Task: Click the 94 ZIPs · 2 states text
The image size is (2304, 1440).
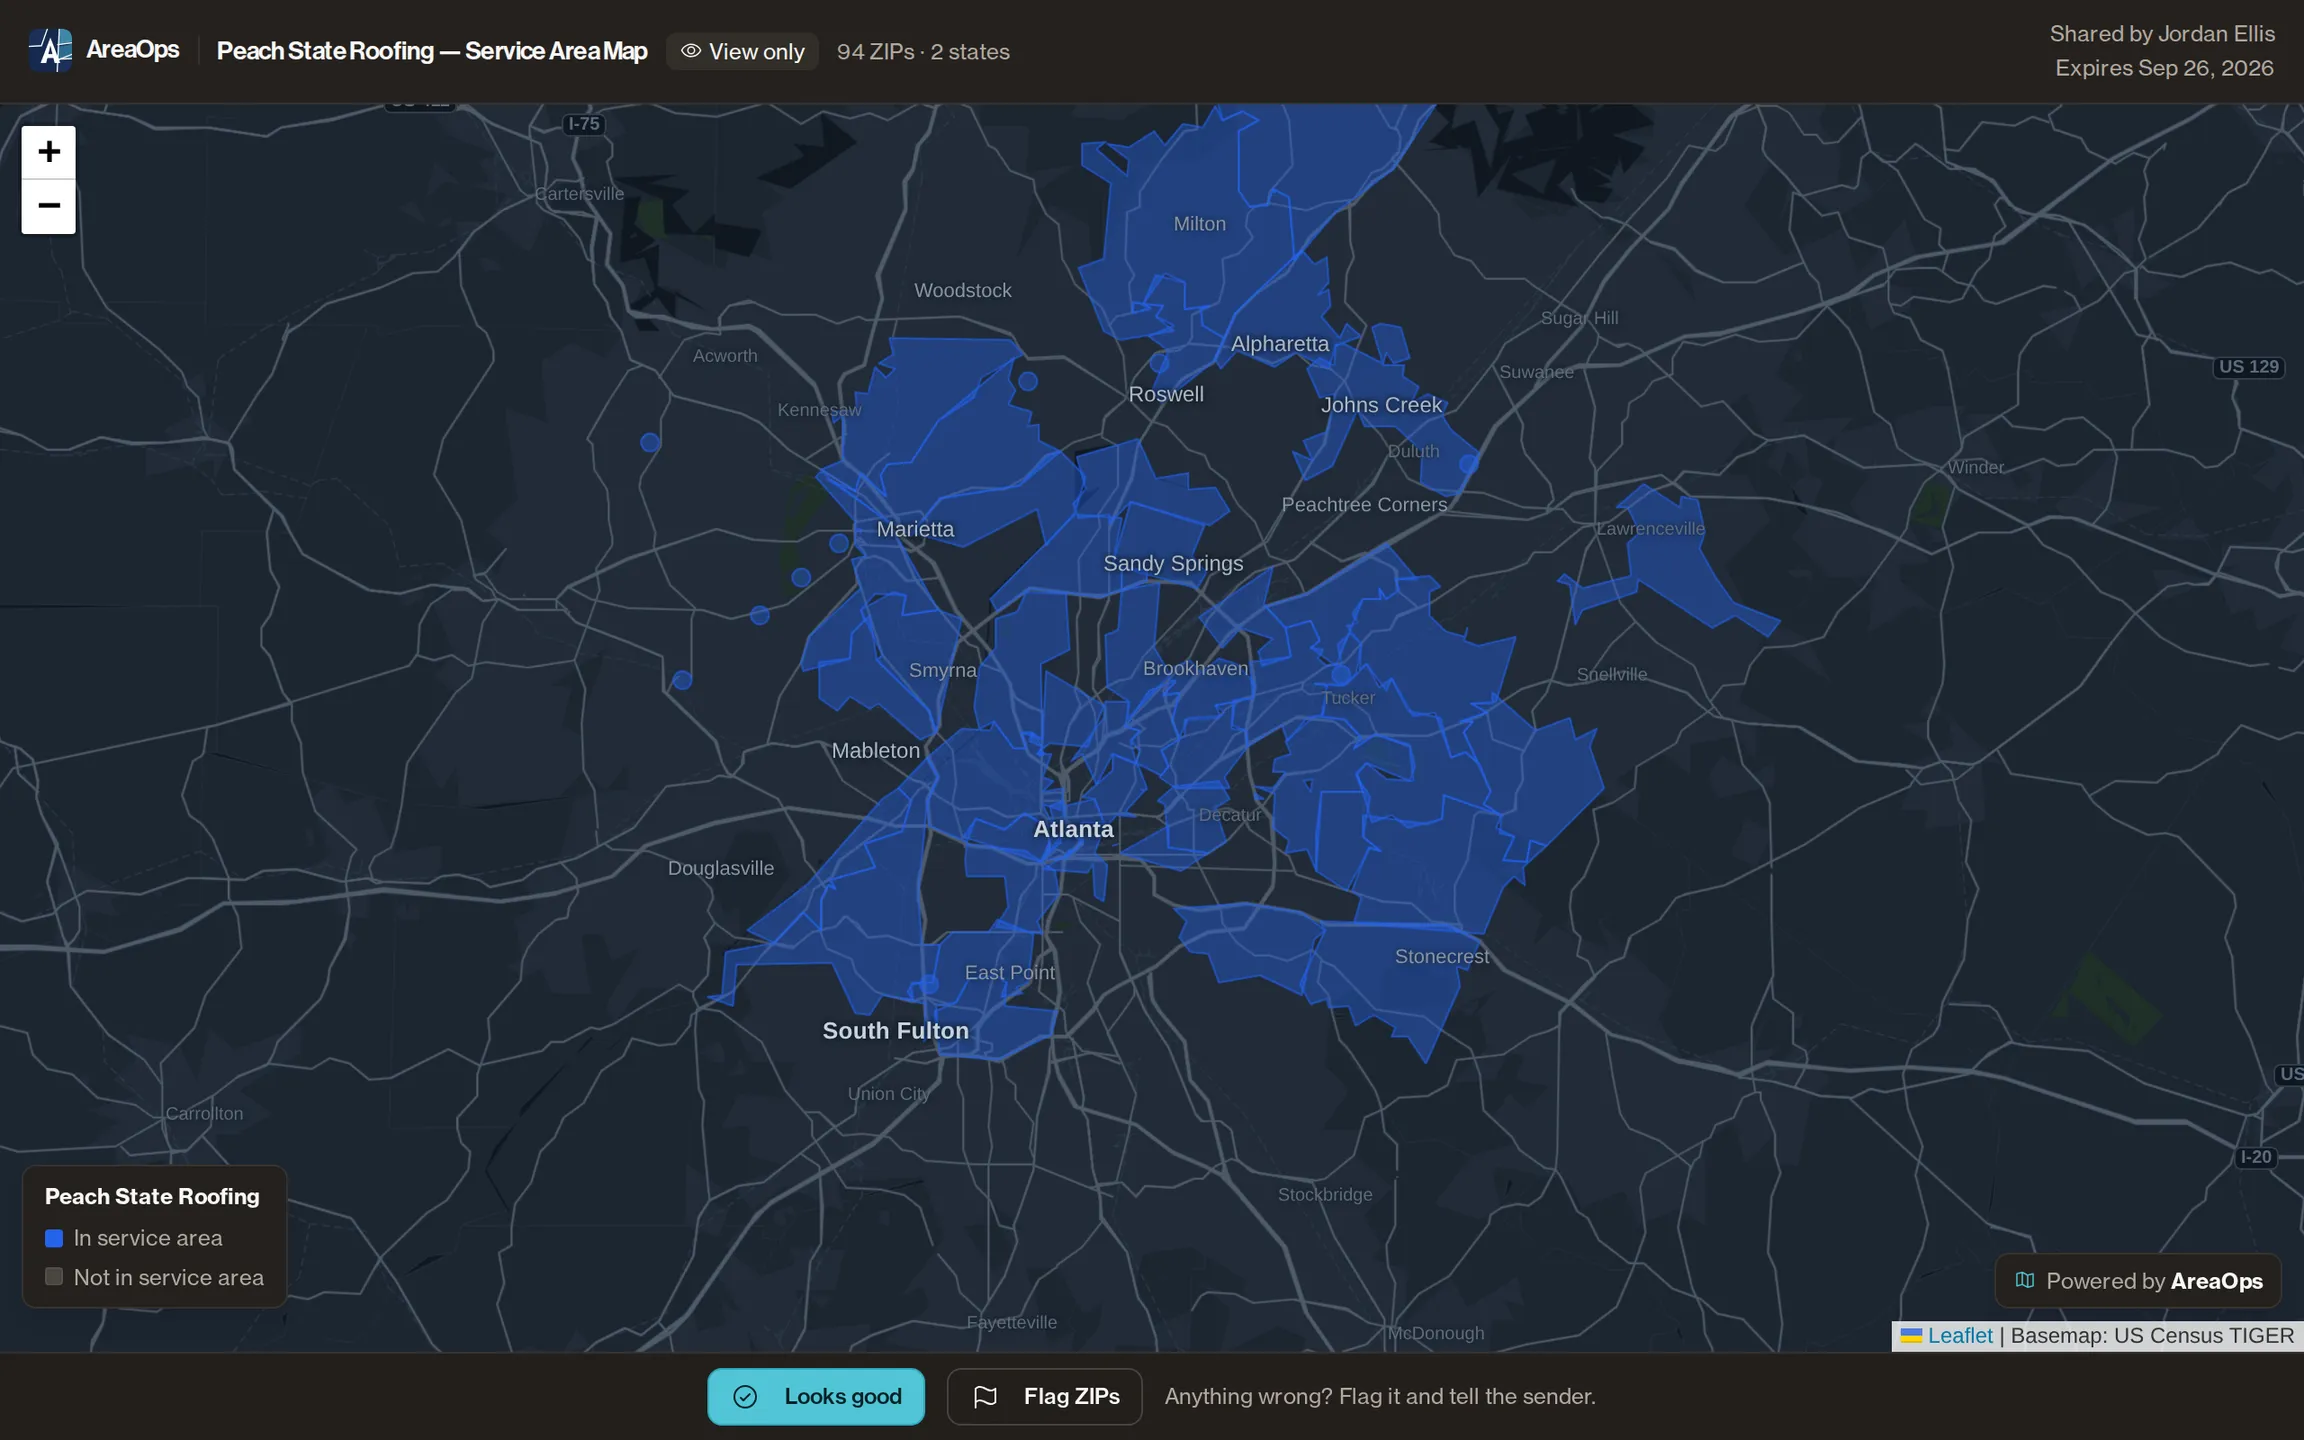Action: (923, 51)
